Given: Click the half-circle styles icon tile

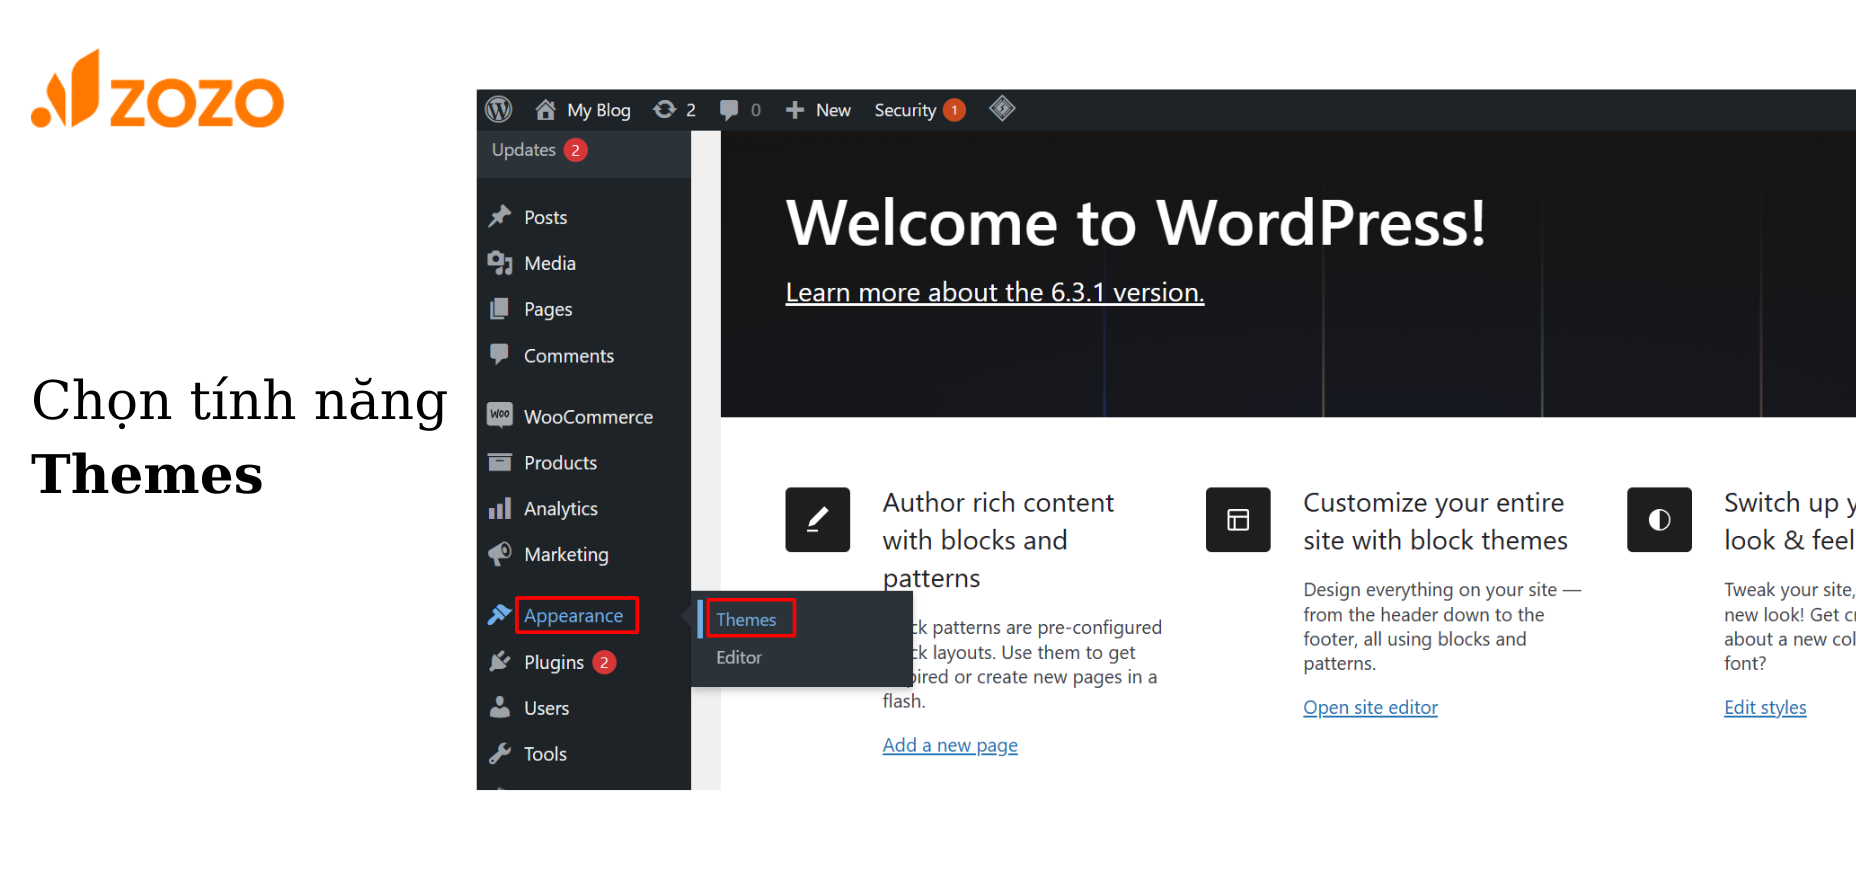Looking at the screenshot, I should coord(1659,520).
